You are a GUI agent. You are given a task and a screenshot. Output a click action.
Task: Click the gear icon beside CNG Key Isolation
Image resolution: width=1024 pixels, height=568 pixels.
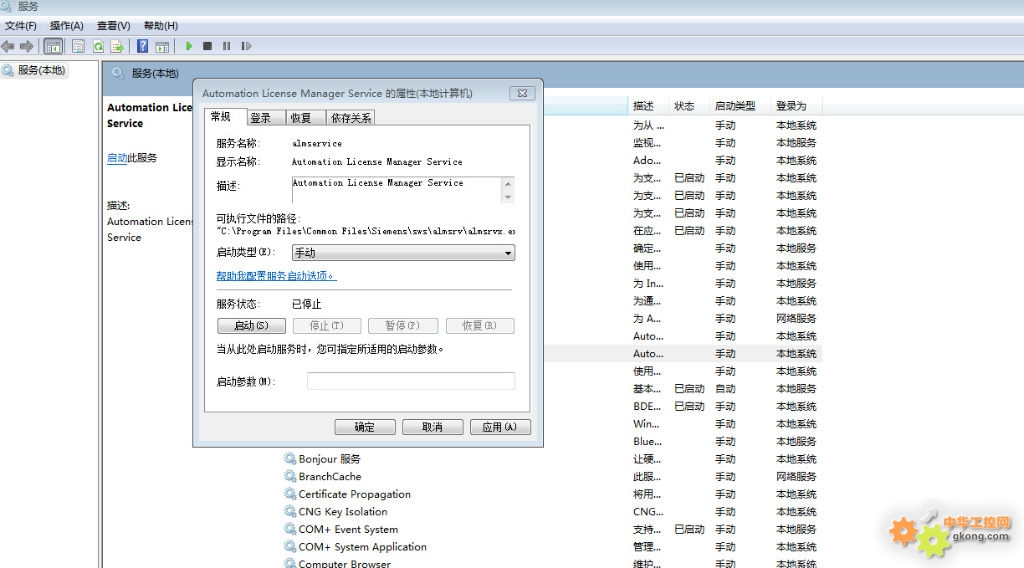pyautogui.click(x=290, y=512)
